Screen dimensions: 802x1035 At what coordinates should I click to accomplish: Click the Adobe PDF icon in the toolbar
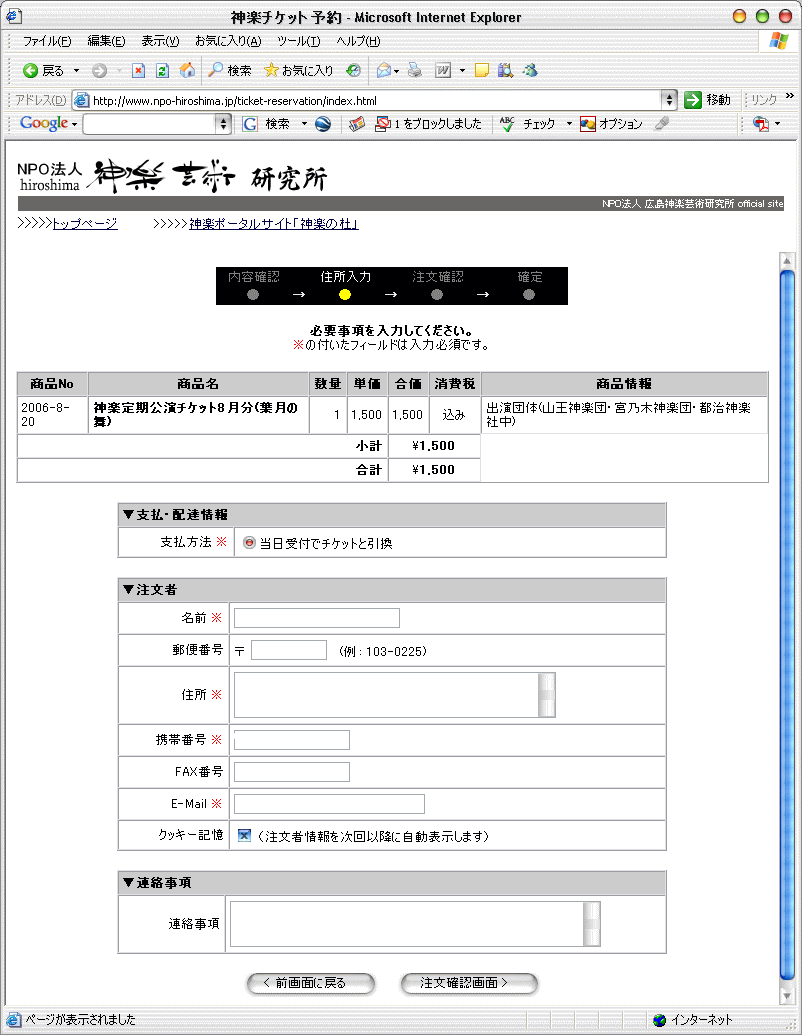coord(761,123)
